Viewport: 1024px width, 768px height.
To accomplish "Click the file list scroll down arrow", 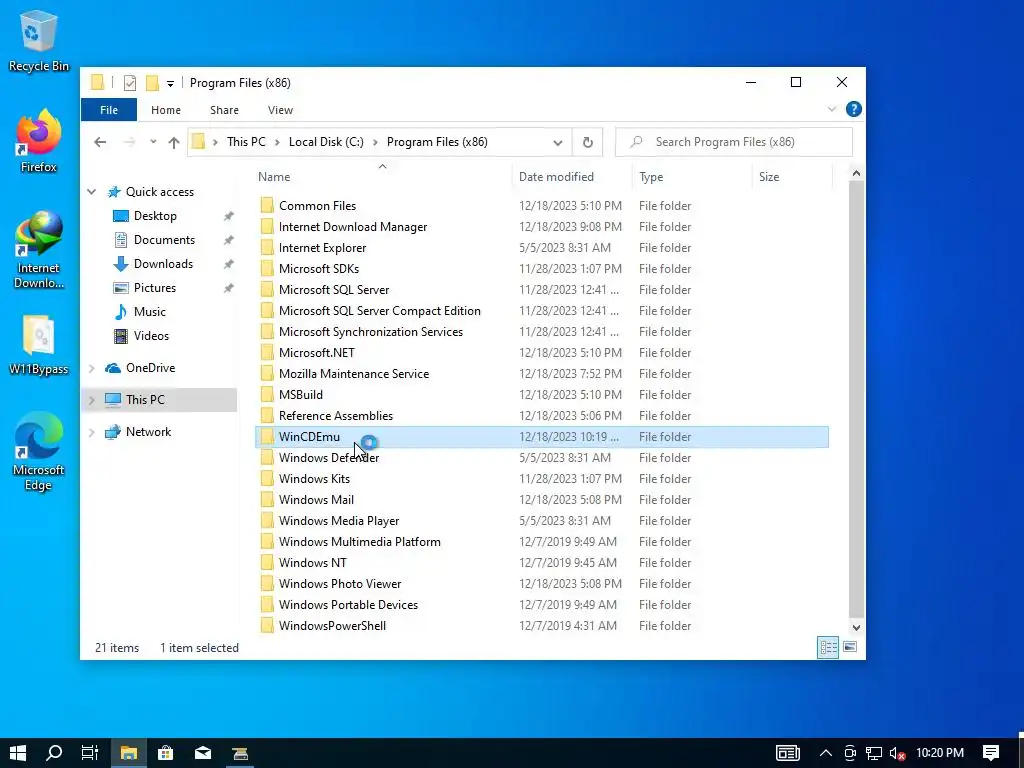I will [x=856, y=628].
